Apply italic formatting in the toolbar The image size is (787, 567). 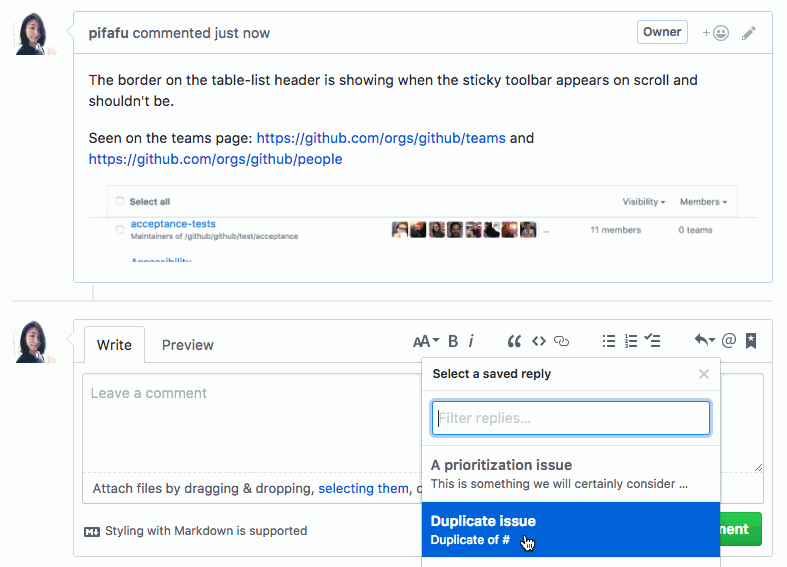click(471, 341)
